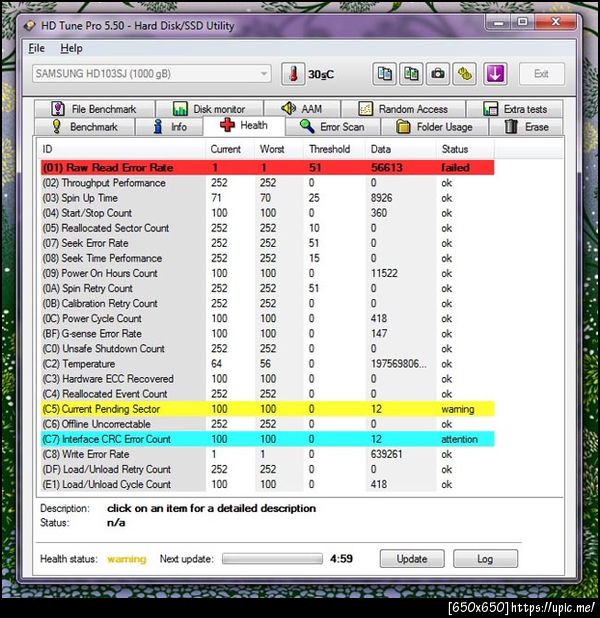Select the Load/Unload Cycle Count row
600x618 pixels.
[x=267, y=484]
